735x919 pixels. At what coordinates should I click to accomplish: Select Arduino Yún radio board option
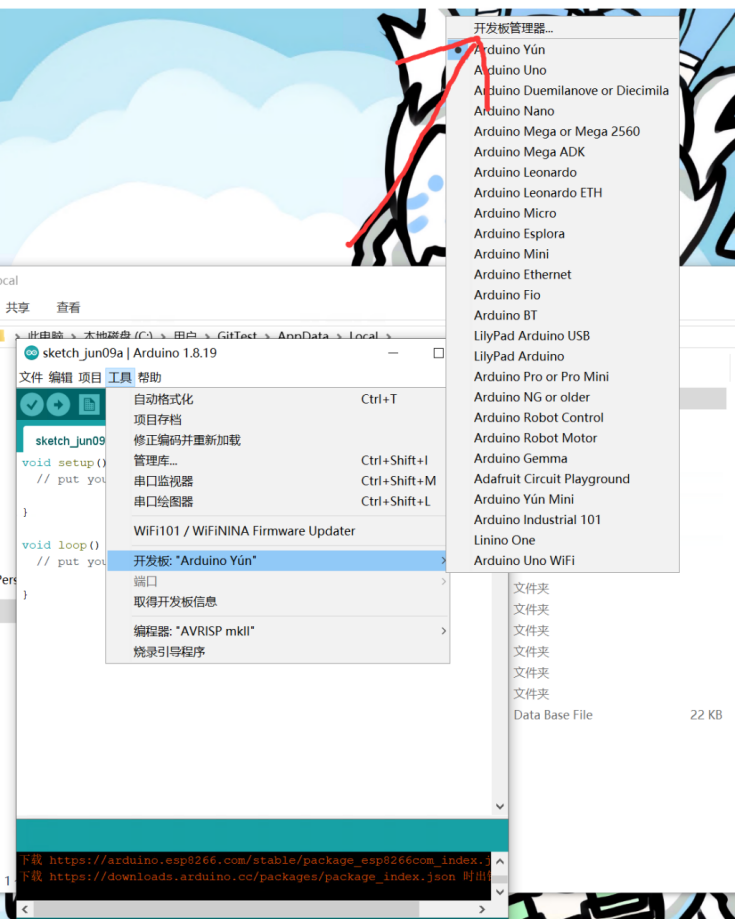click(563, 50)
